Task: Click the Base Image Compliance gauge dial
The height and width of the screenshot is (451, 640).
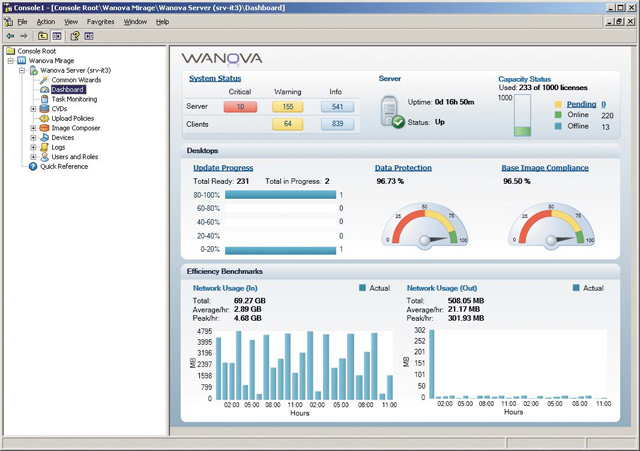Action: pyautogui.click(x=551, y=226)
